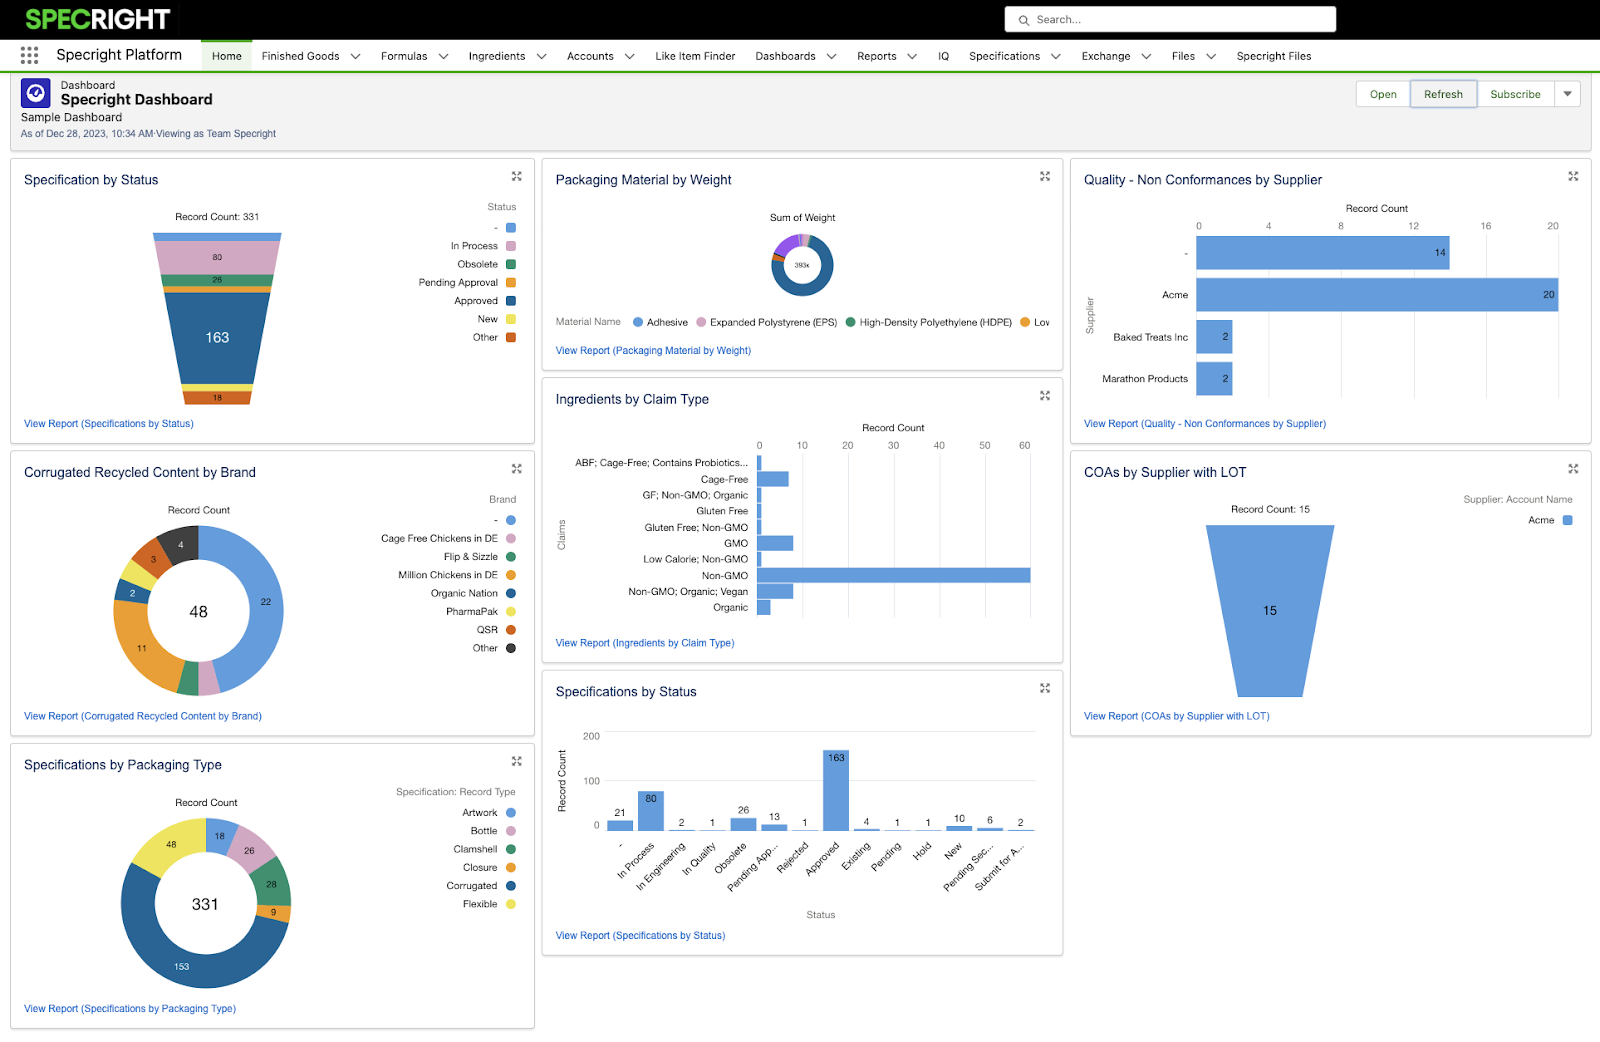This screenshot has width=1600, height=1042.
Task: Click the Acme bar showing 20
Action: point(1377,295)
